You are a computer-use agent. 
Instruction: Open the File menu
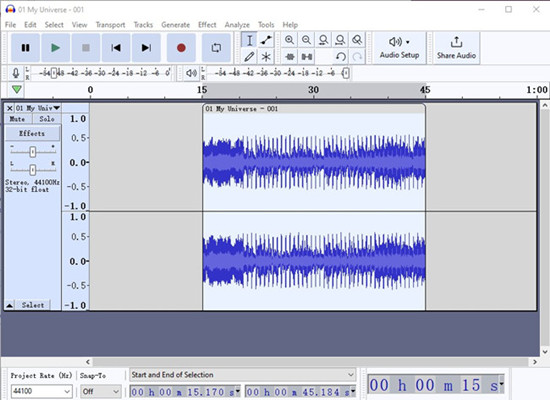pos(10,25)
